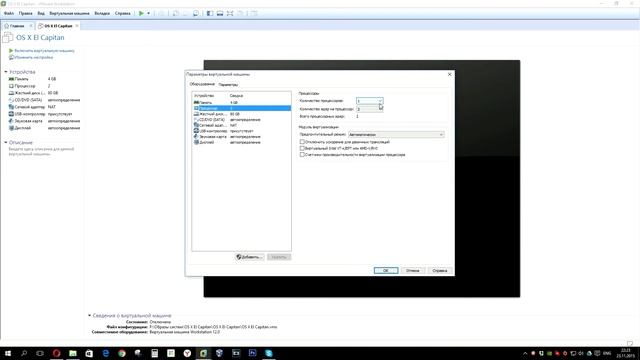Open taskbar search magnifier icon
Screen dimensions: 640x360
[24, 353]
